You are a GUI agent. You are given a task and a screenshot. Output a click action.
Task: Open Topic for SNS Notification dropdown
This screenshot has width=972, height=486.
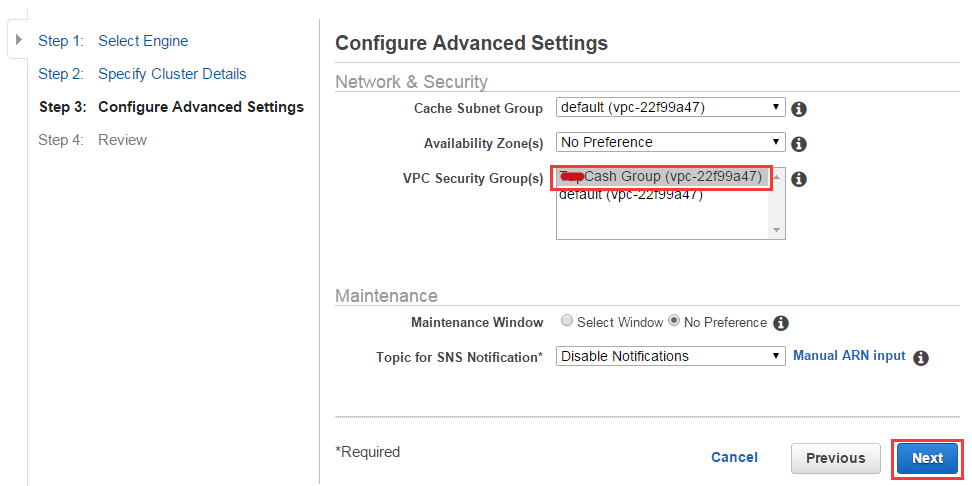pos(671,356)
